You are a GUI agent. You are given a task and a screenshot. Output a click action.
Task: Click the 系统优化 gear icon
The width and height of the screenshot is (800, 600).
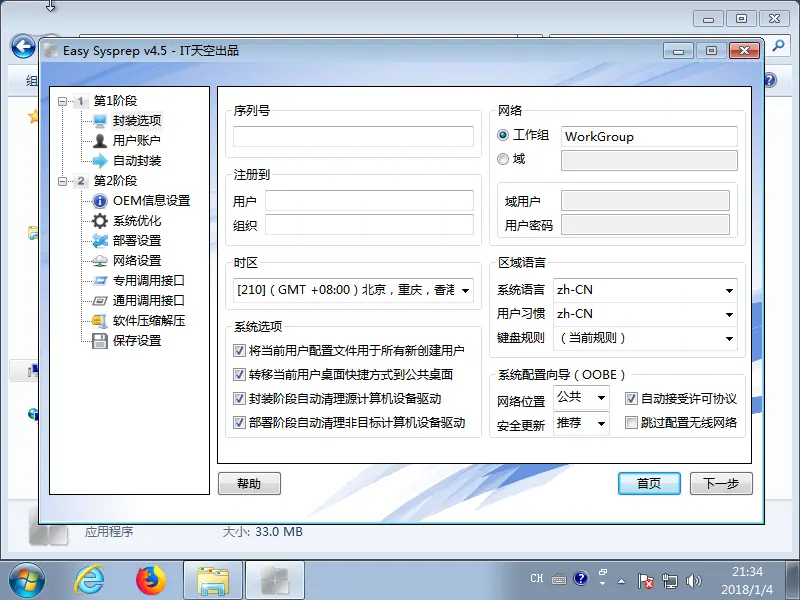pyautogui.click(x=100, y=221)
